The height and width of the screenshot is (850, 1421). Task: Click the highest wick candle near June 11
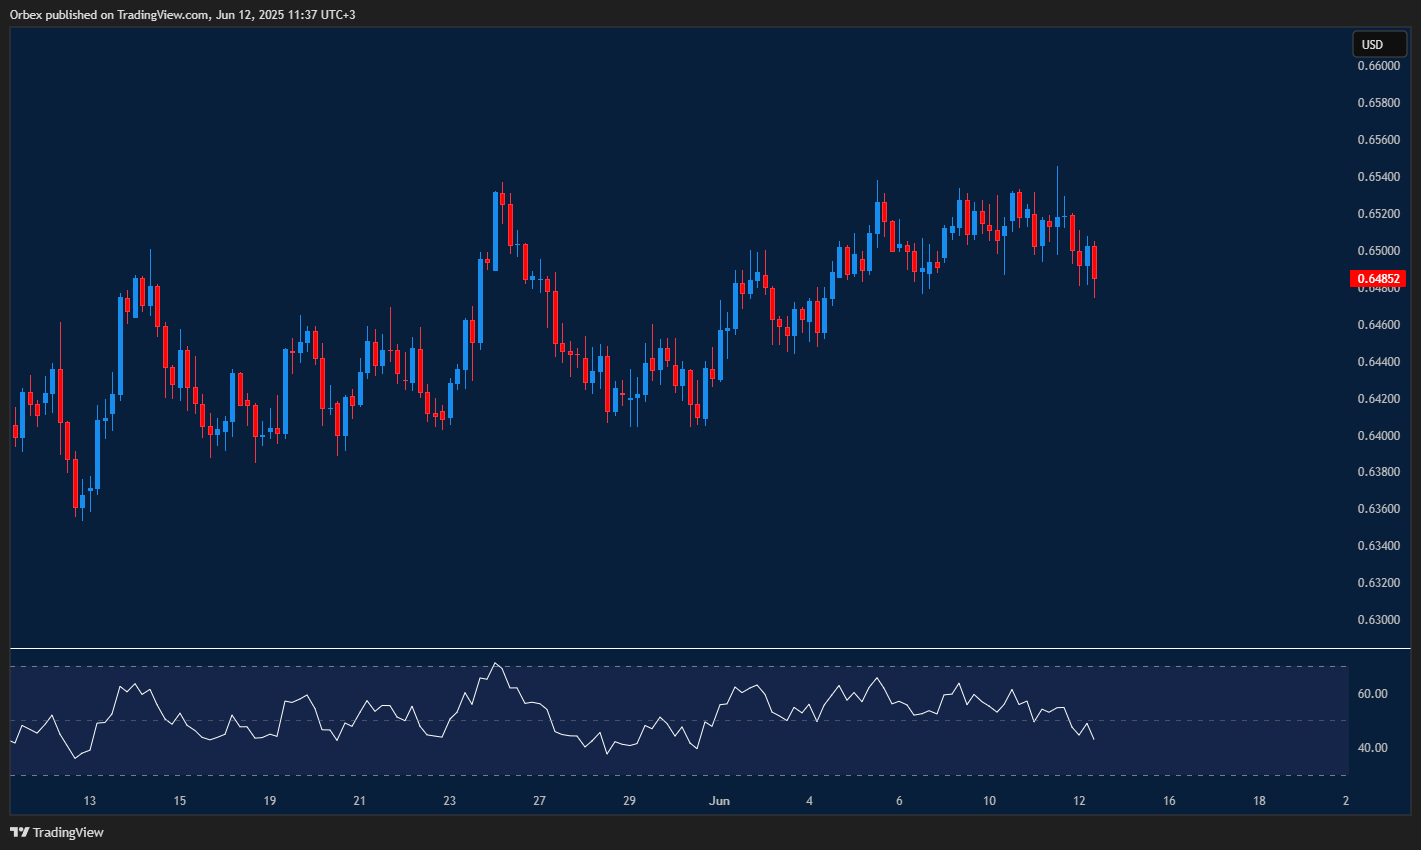[1058, 200]
